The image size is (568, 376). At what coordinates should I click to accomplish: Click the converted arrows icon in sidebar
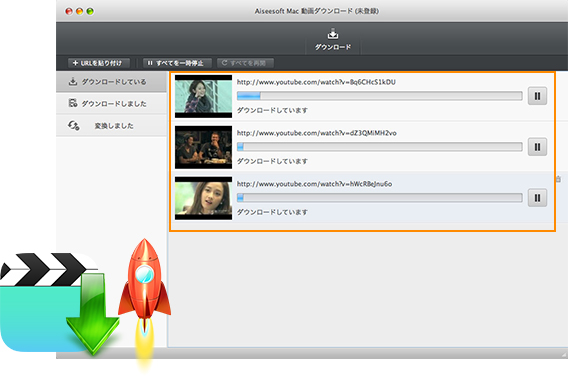[74, 126]
